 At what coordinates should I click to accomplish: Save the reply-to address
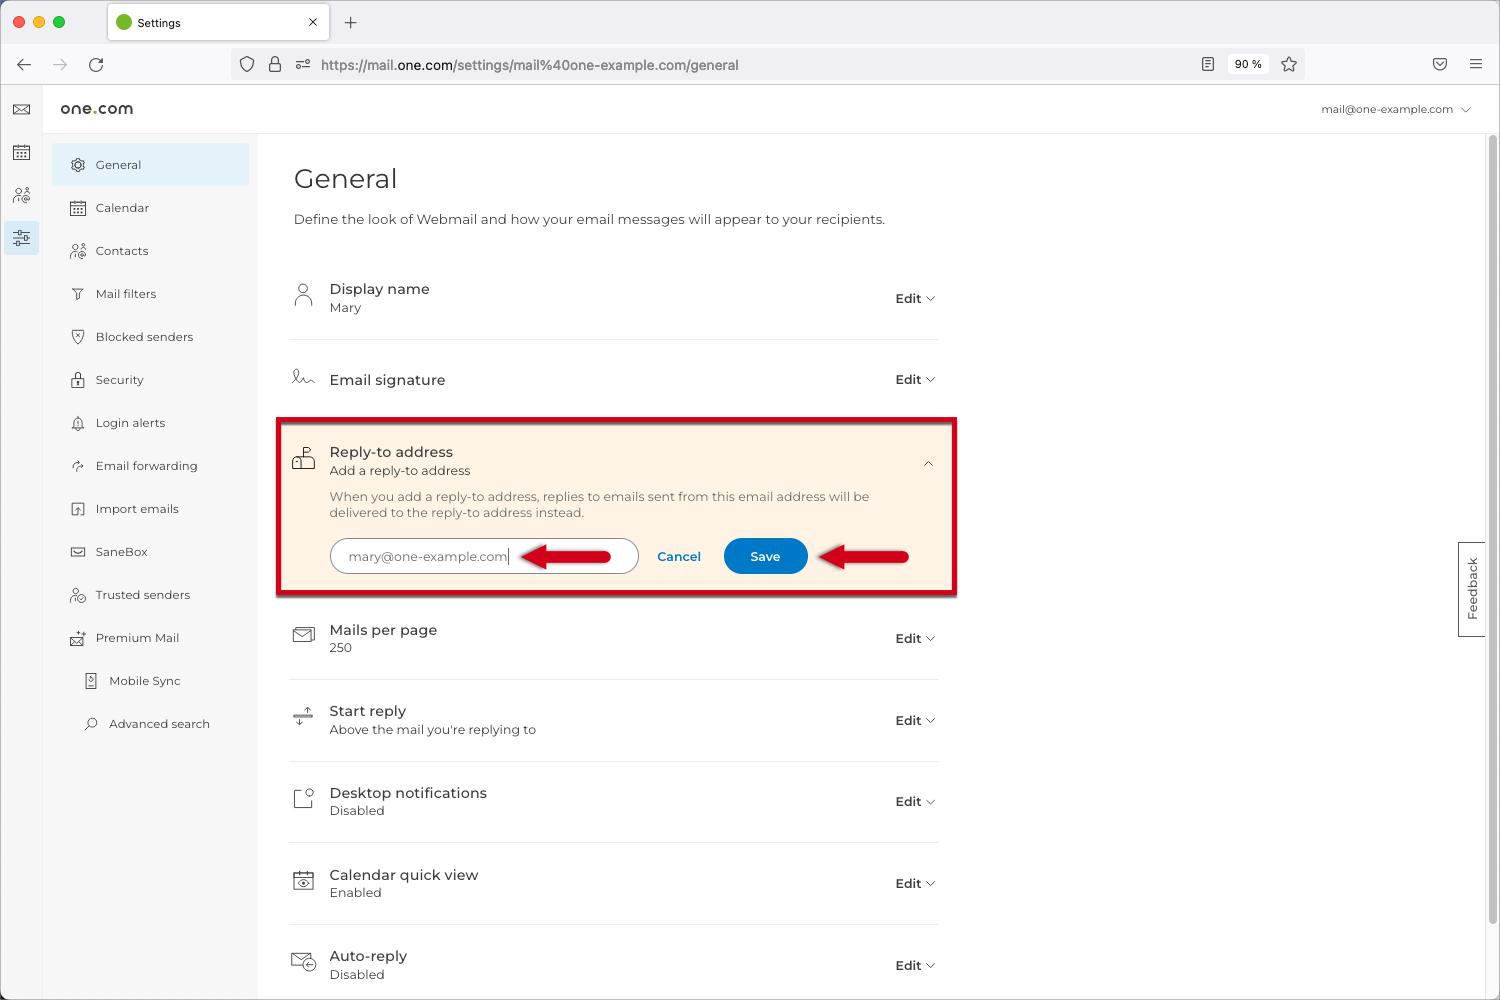tap(765, 557)
